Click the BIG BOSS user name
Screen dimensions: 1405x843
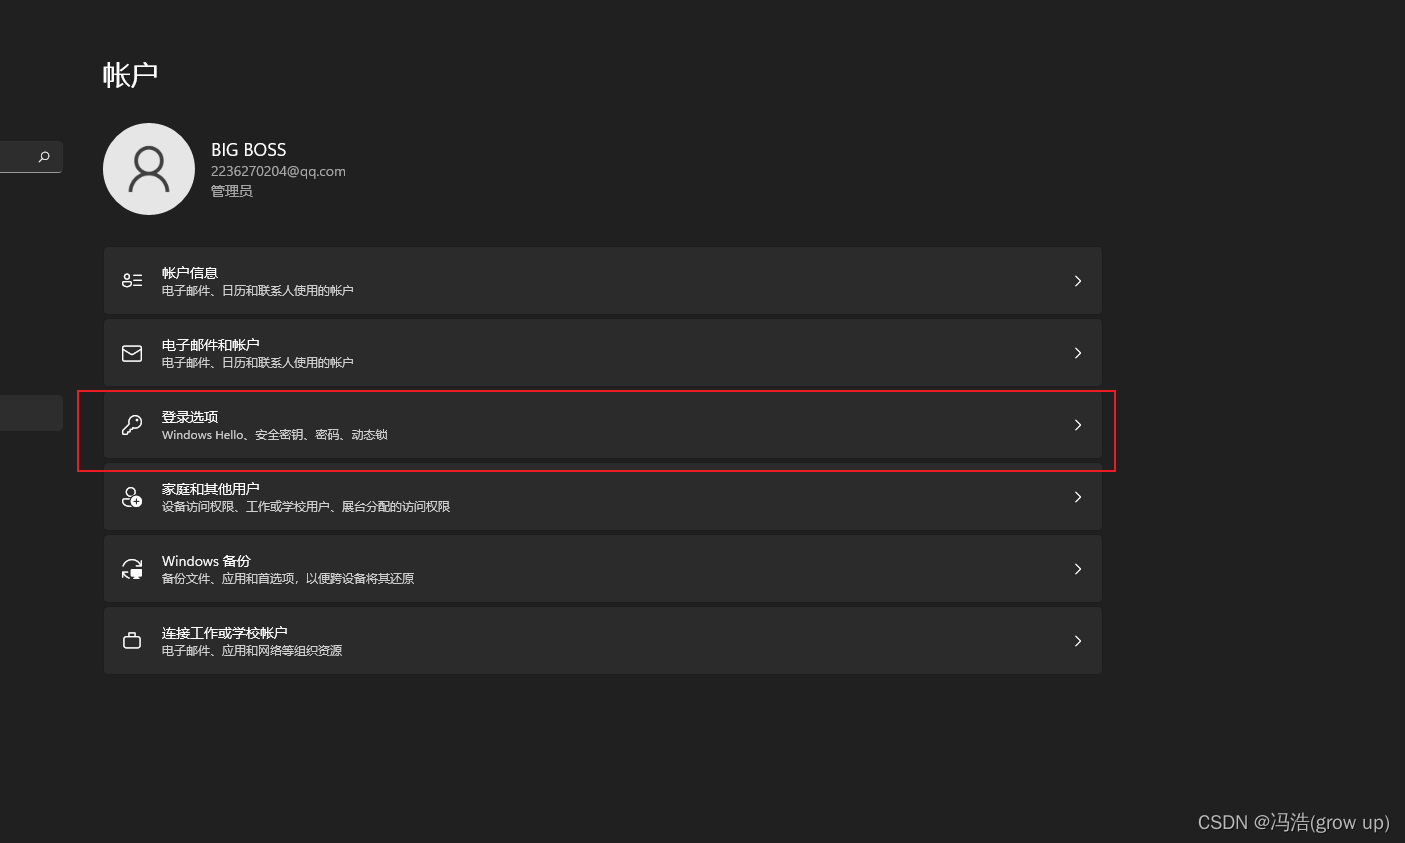(249, 150)
